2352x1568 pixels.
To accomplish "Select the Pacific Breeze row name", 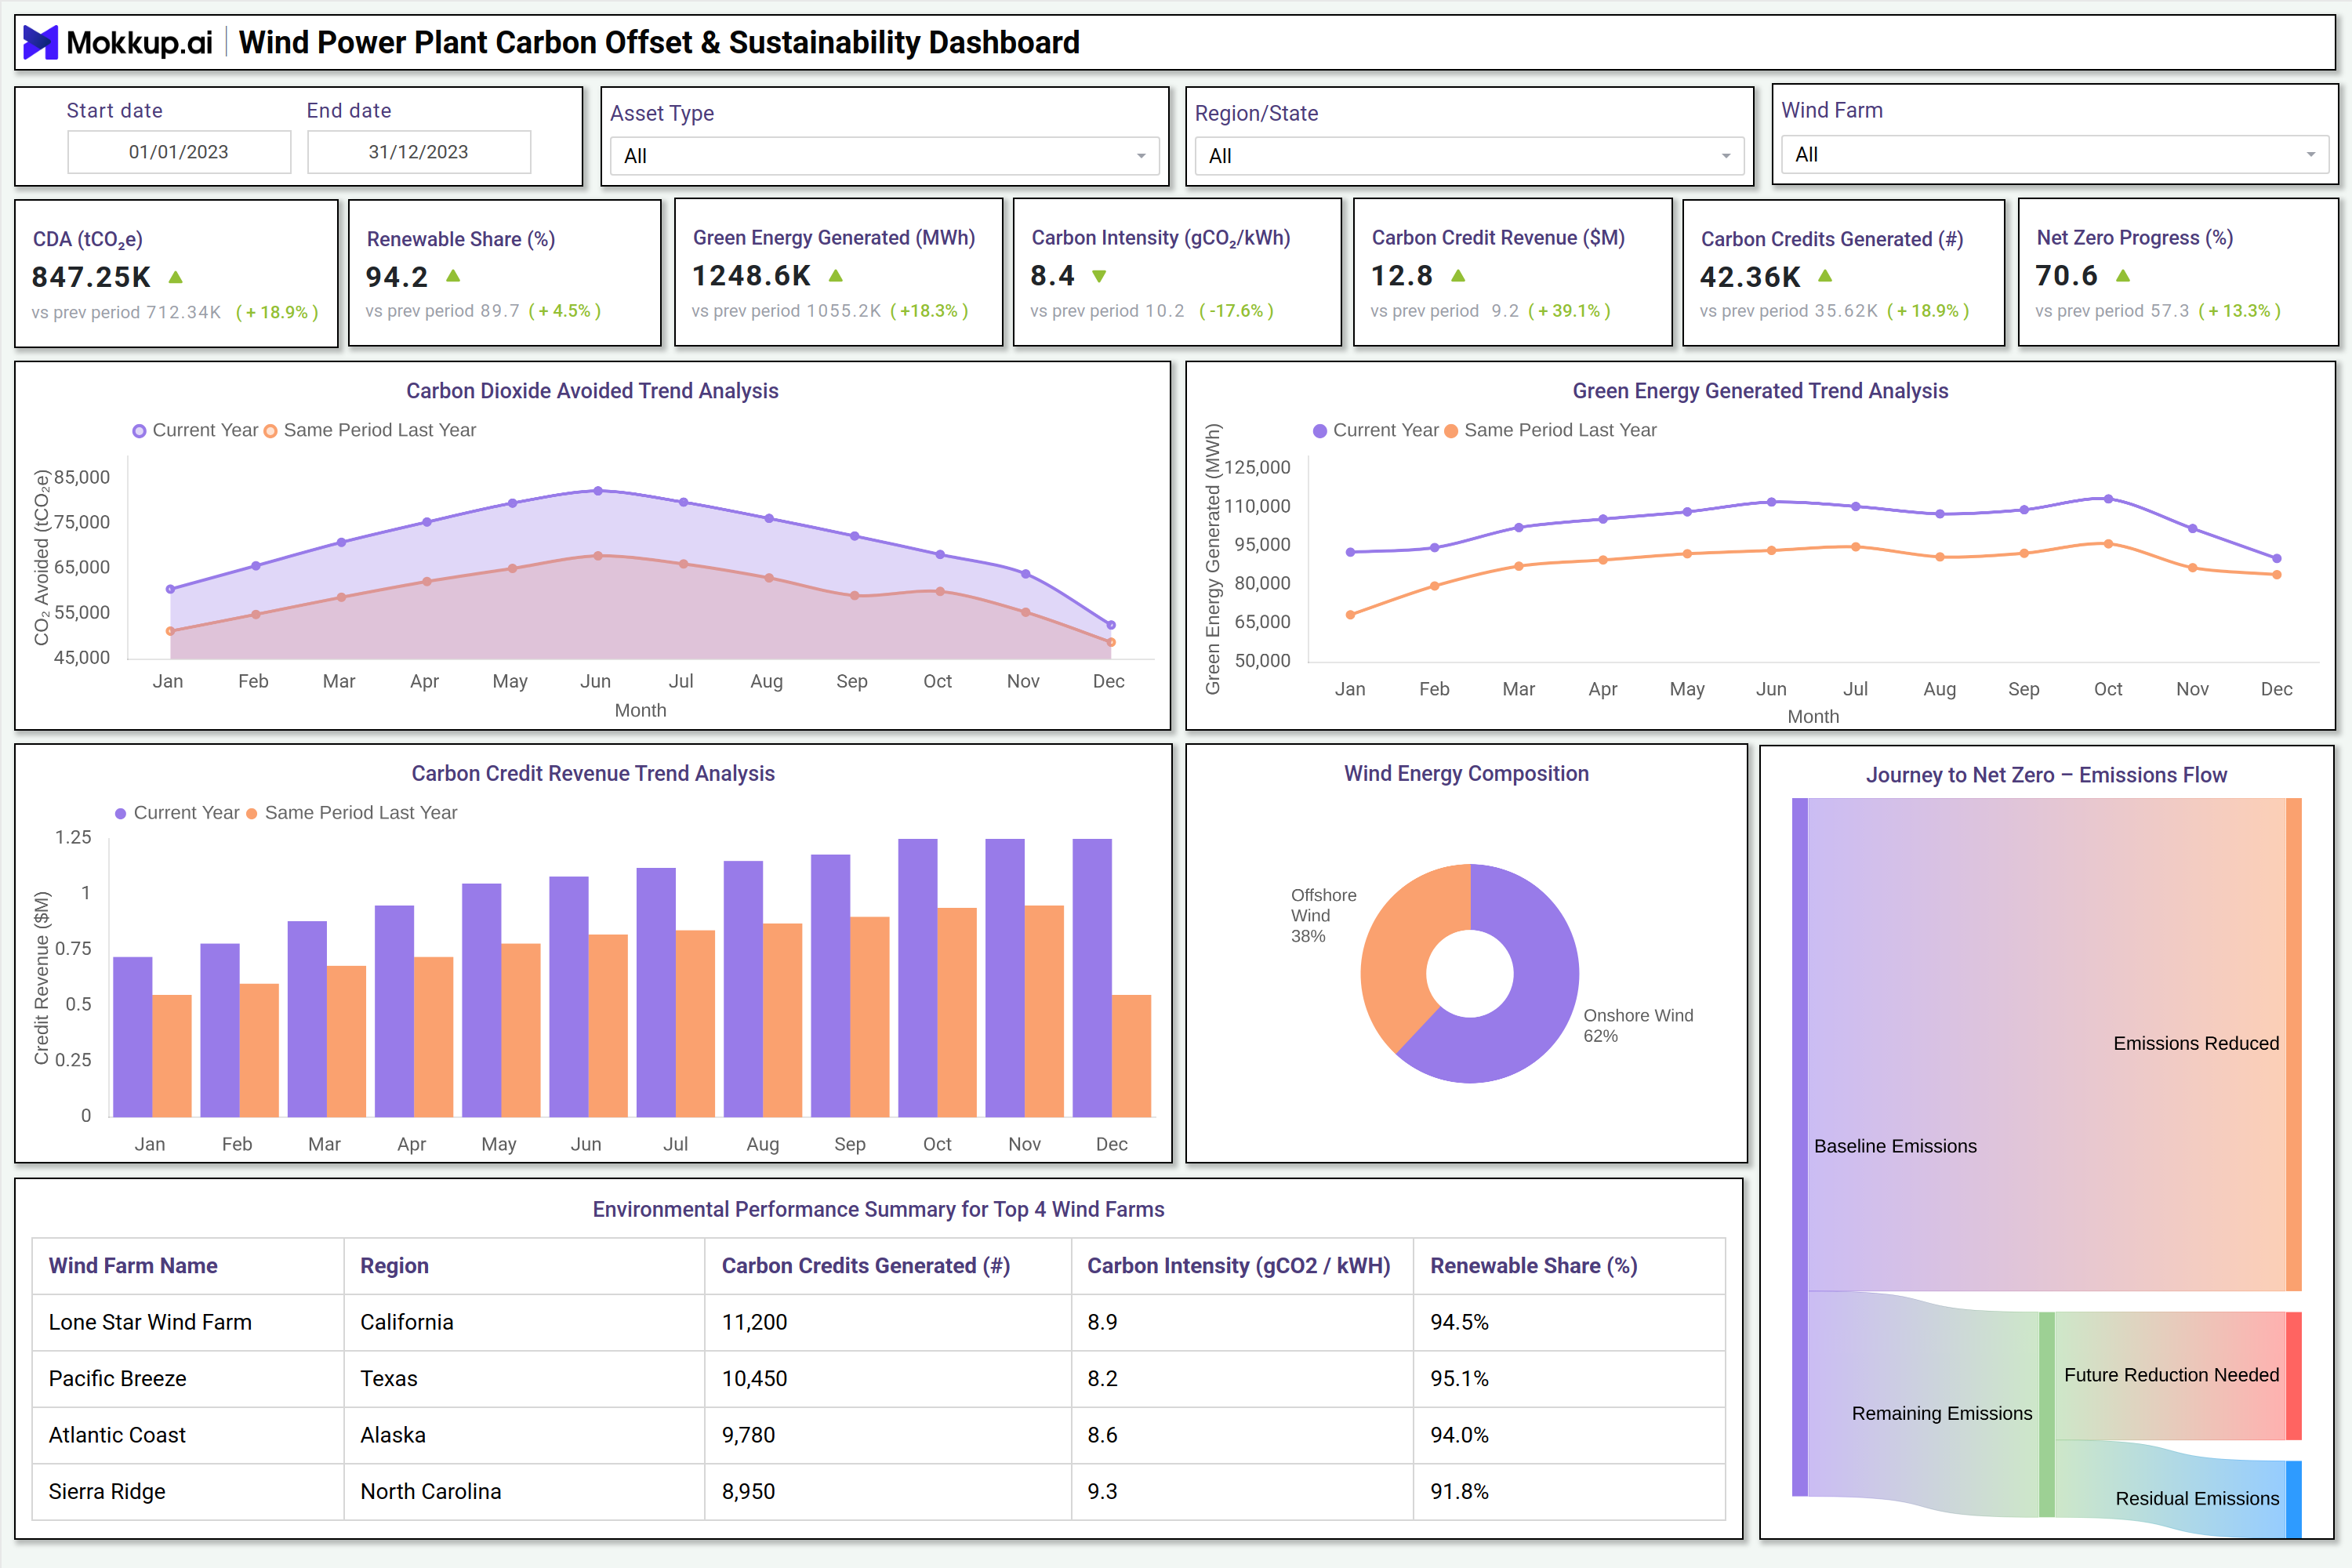I will [117, 1378].
